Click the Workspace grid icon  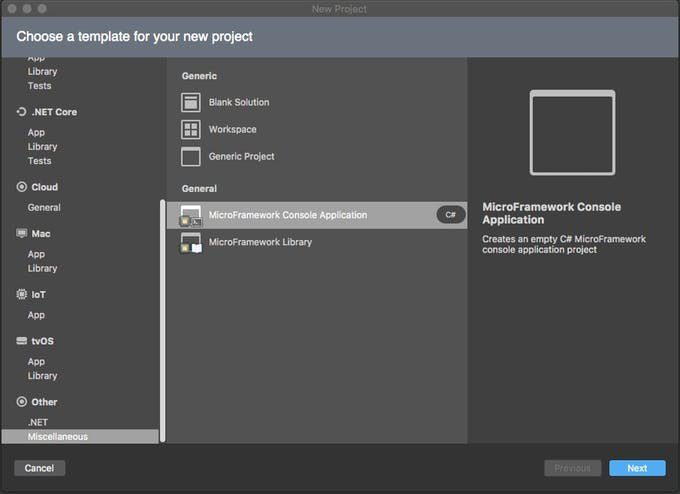pos(191,129)
